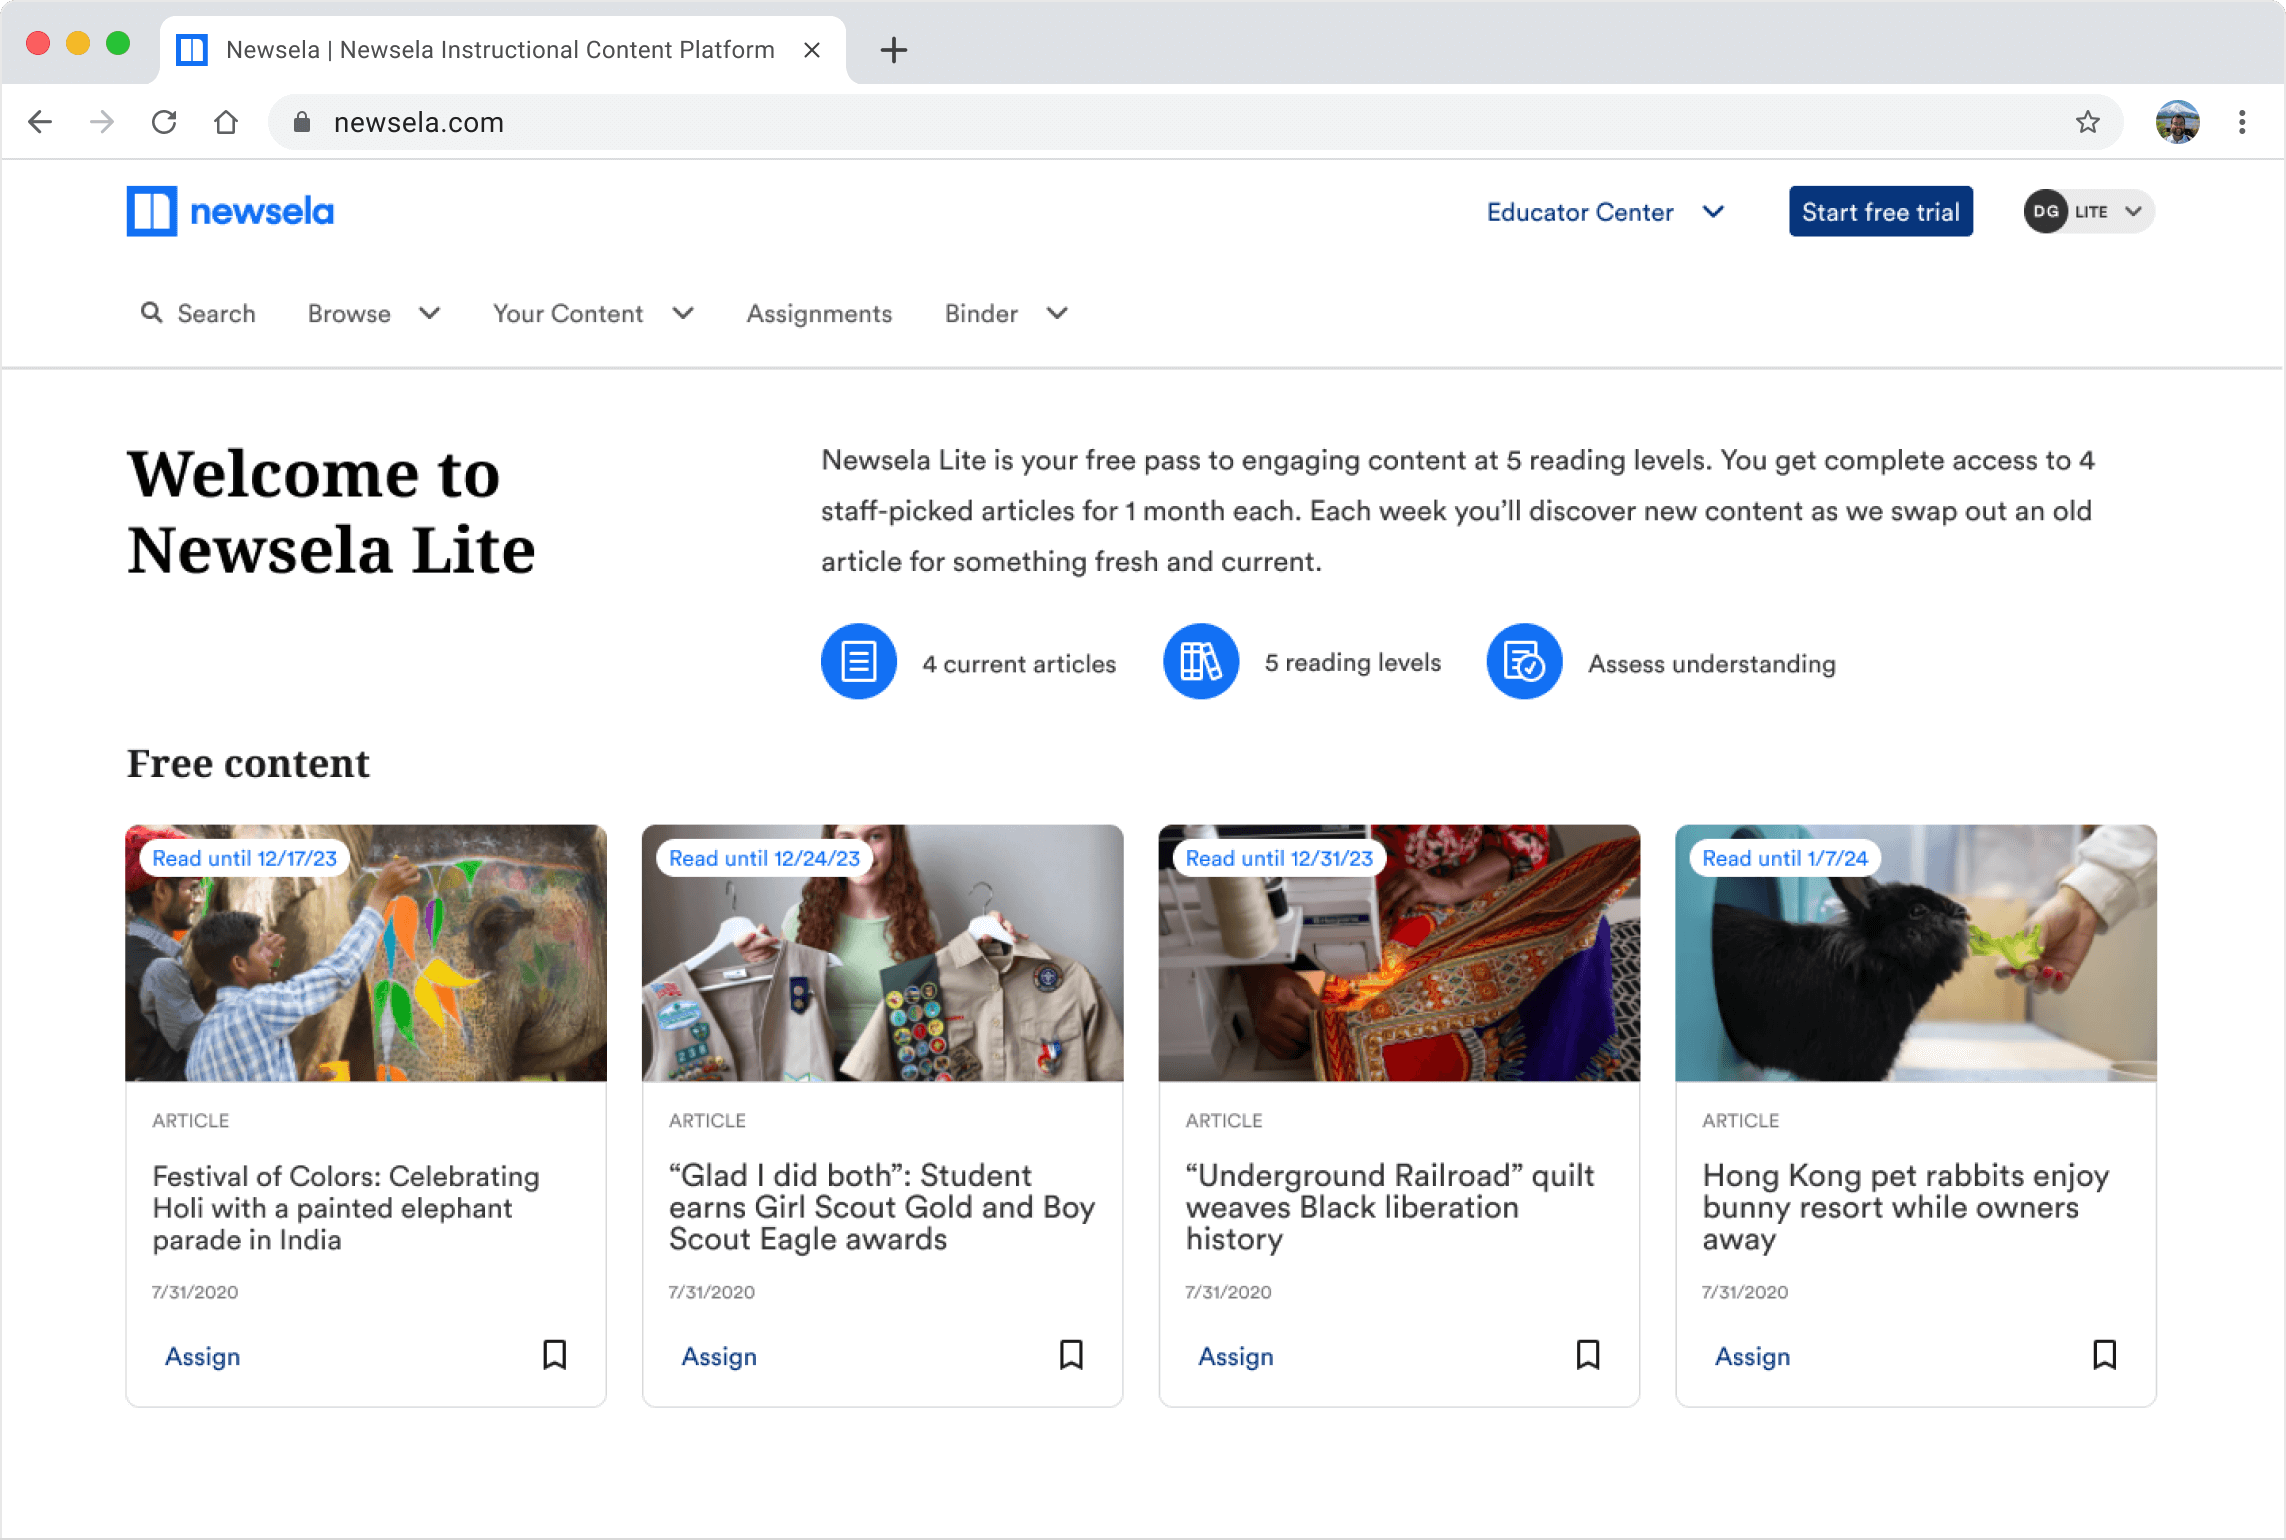
Task: Click the 5 reading levels label
Action: [x=1353, y=663]
